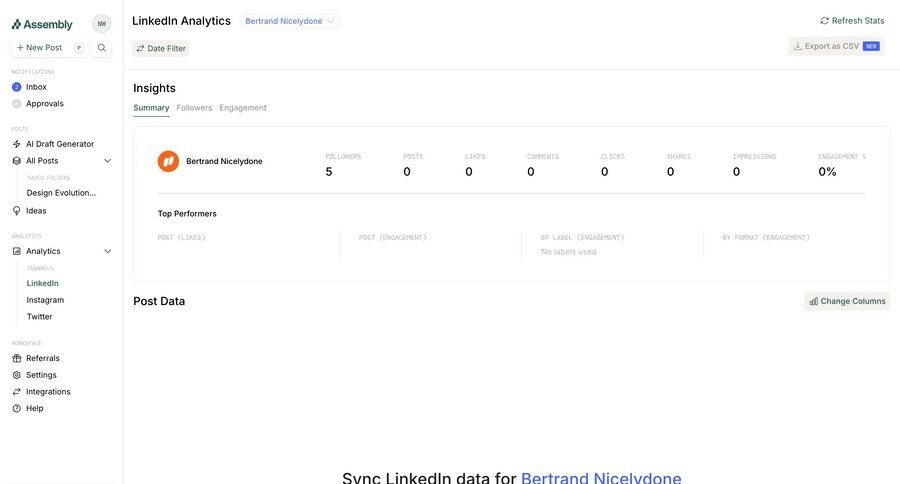Switch to the Followers tab

(194, 108)
